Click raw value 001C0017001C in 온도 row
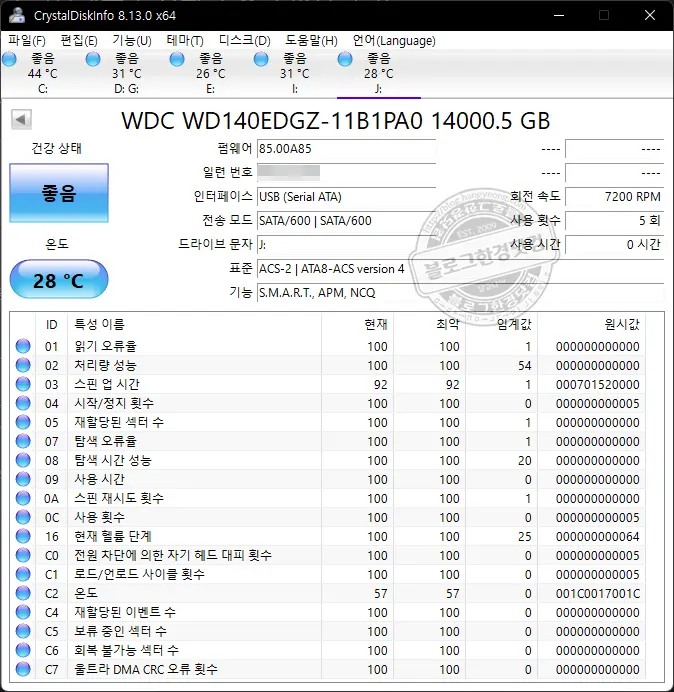The width and height of the screenshot is (674, 692). point(598,593)
